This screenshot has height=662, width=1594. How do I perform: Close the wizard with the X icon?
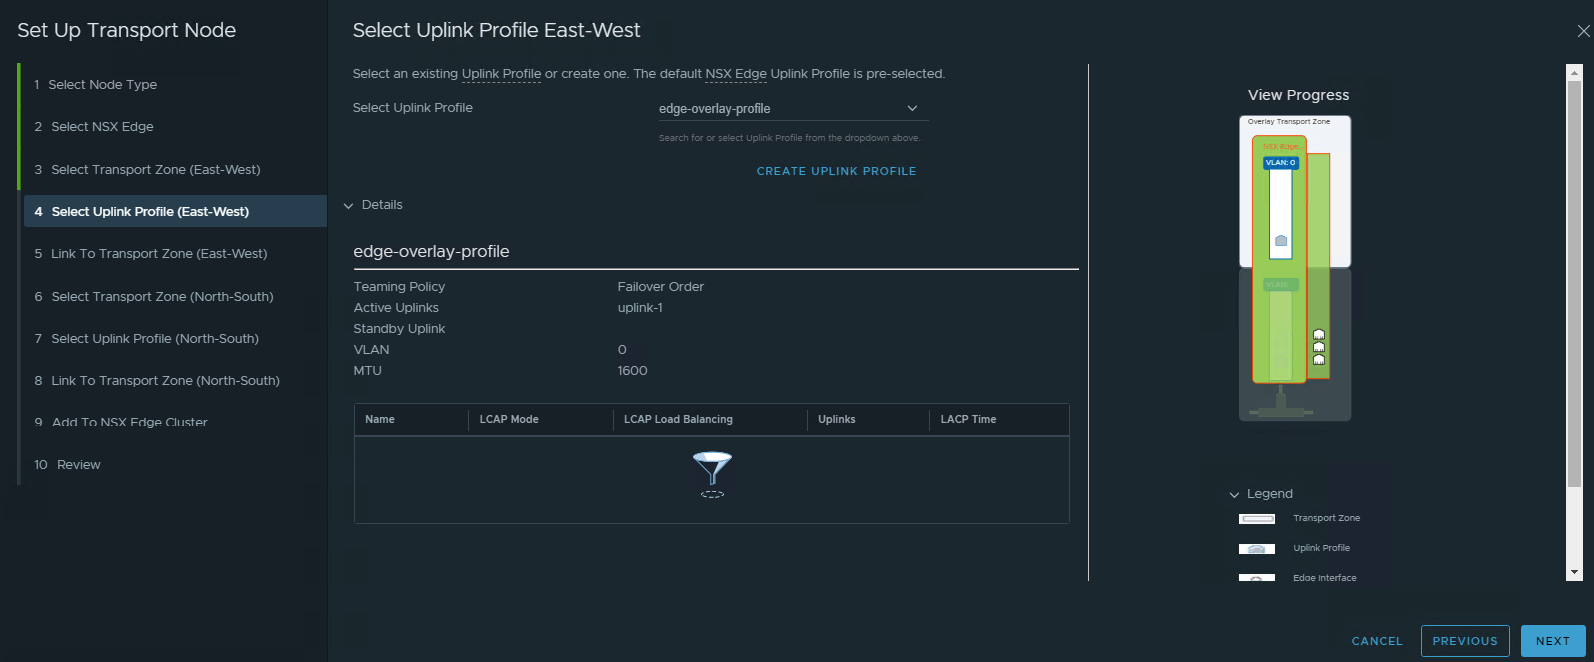1583,31
